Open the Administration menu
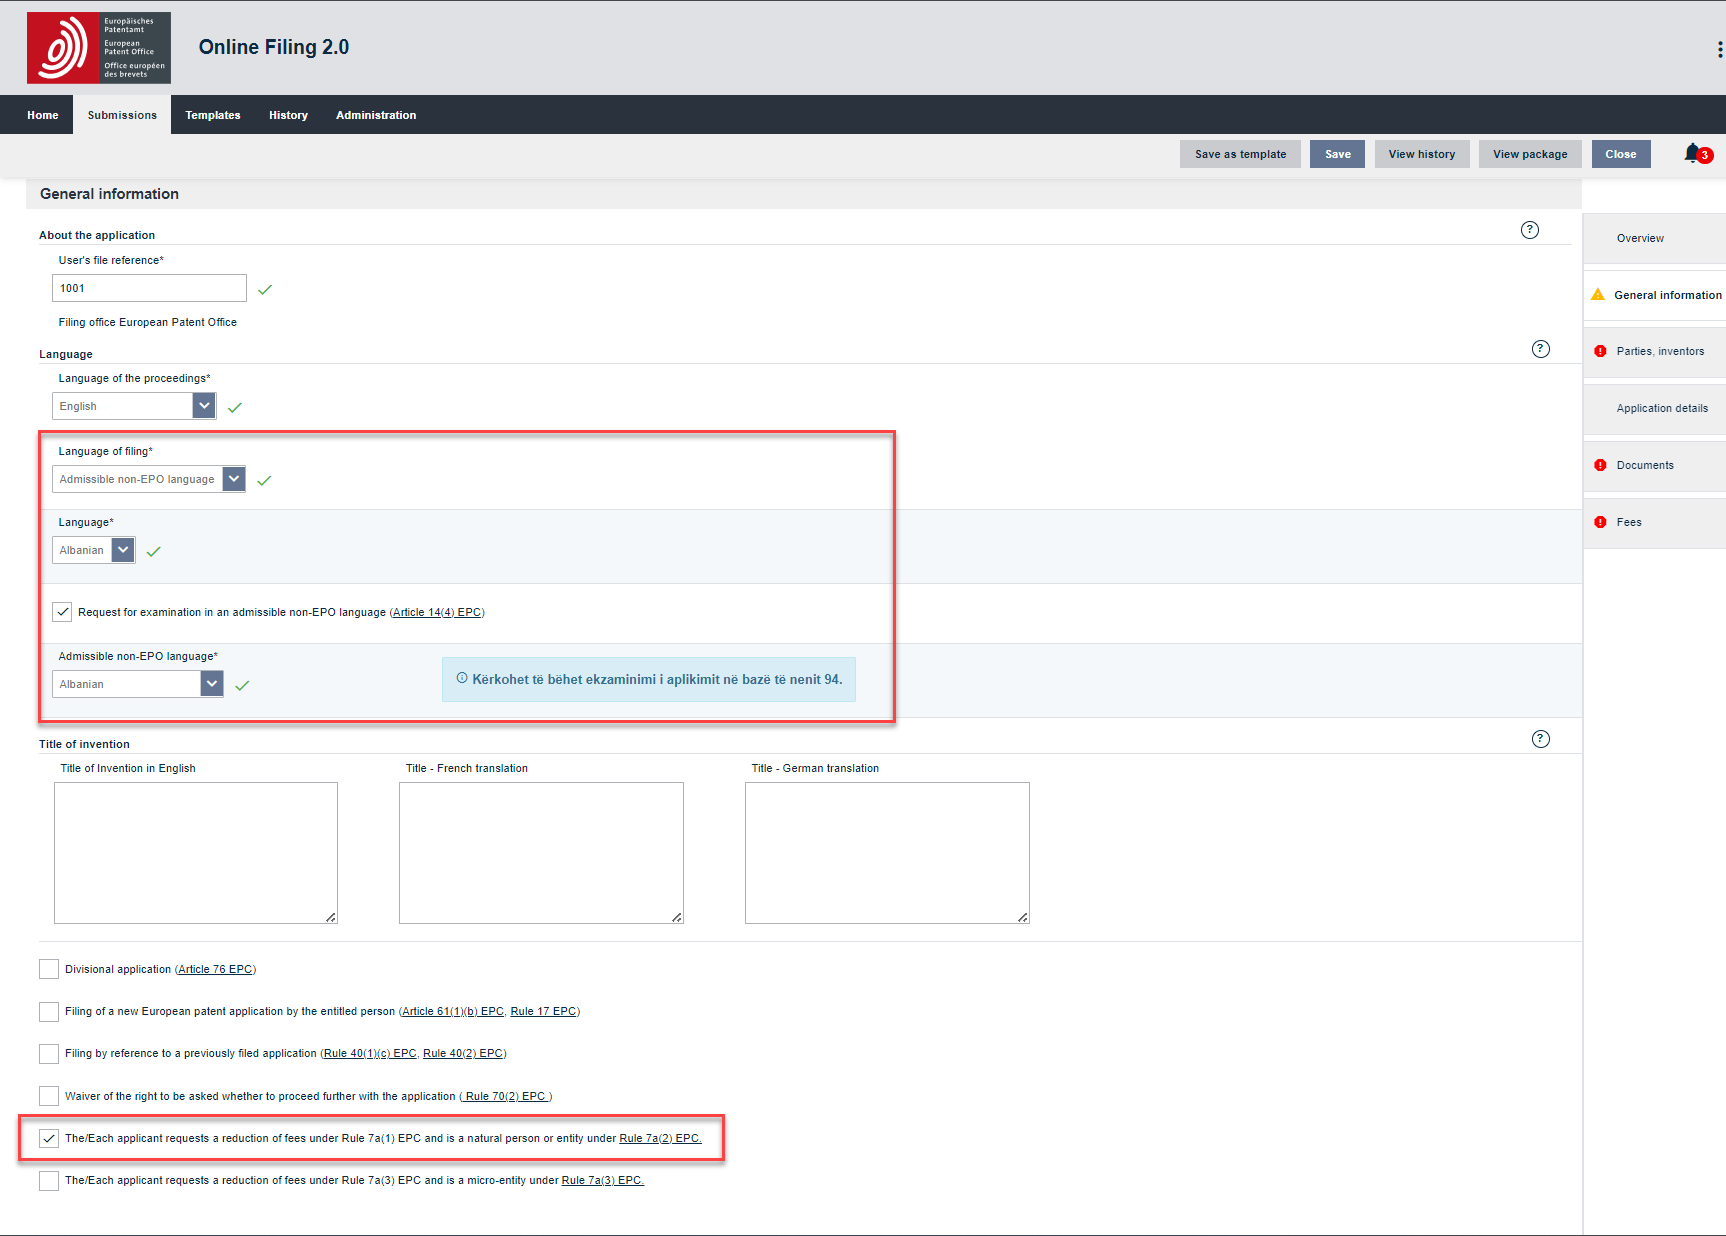This screenshot has height=1236, width=1726. (x=376, y=115)
